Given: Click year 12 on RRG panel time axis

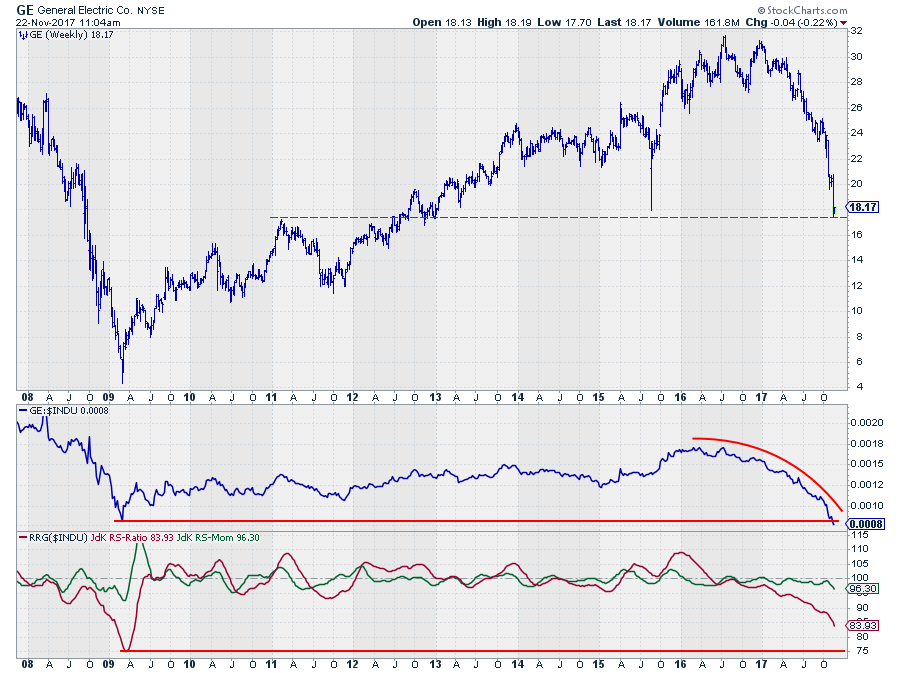Looking at the screenshot, I should pyautogui.click(x=352, y=664).
